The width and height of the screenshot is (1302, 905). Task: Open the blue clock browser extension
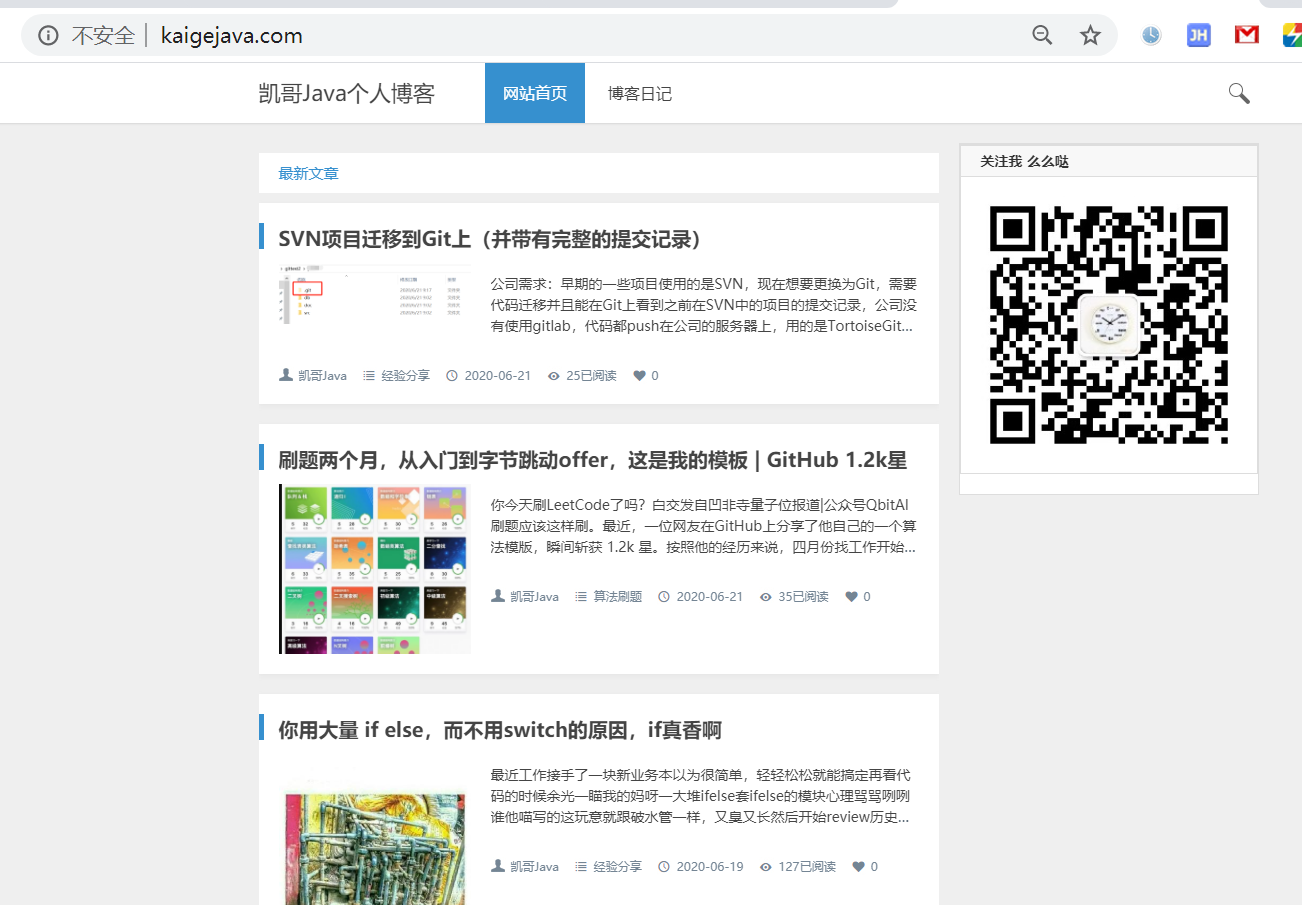coord(1152,36)
